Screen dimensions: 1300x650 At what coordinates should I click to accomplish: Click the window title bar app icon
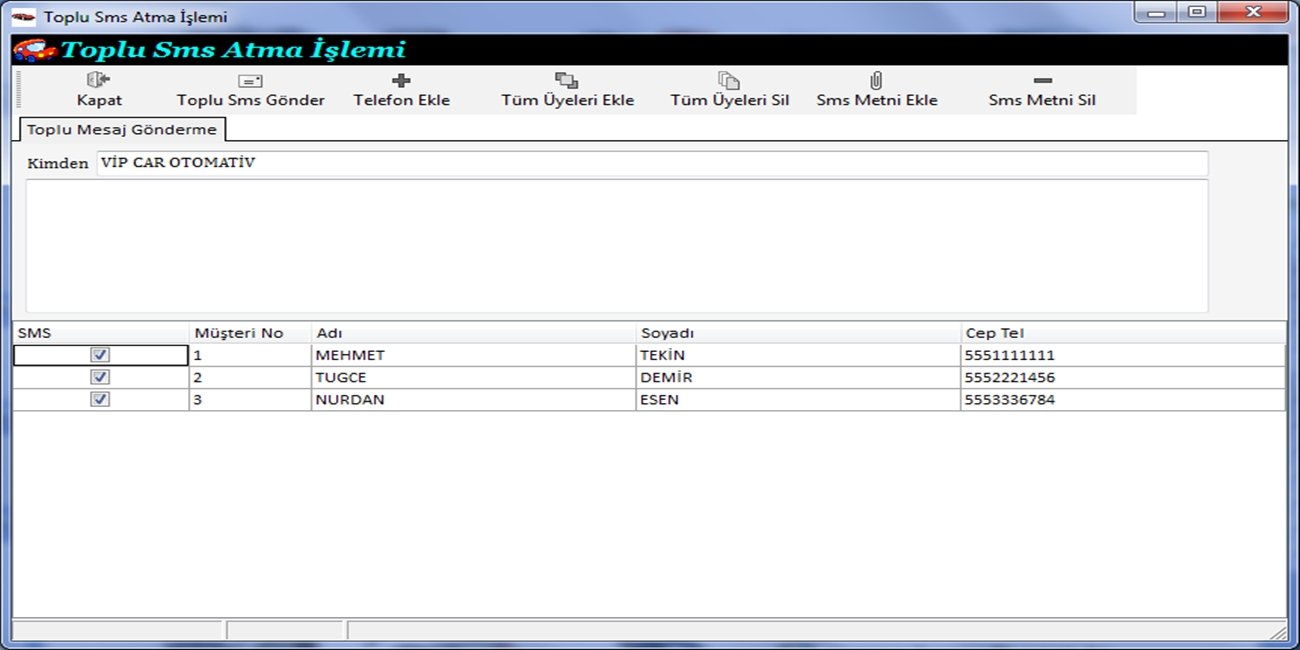pyautogui.click(x=23, y=17)
